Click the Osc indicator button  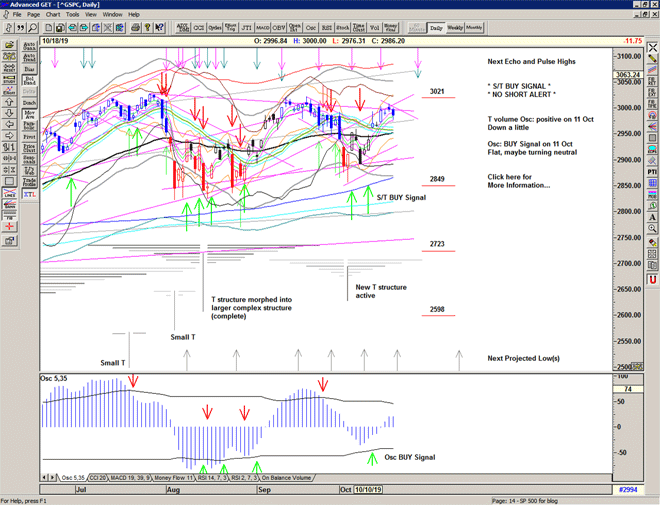pos(311,28)
